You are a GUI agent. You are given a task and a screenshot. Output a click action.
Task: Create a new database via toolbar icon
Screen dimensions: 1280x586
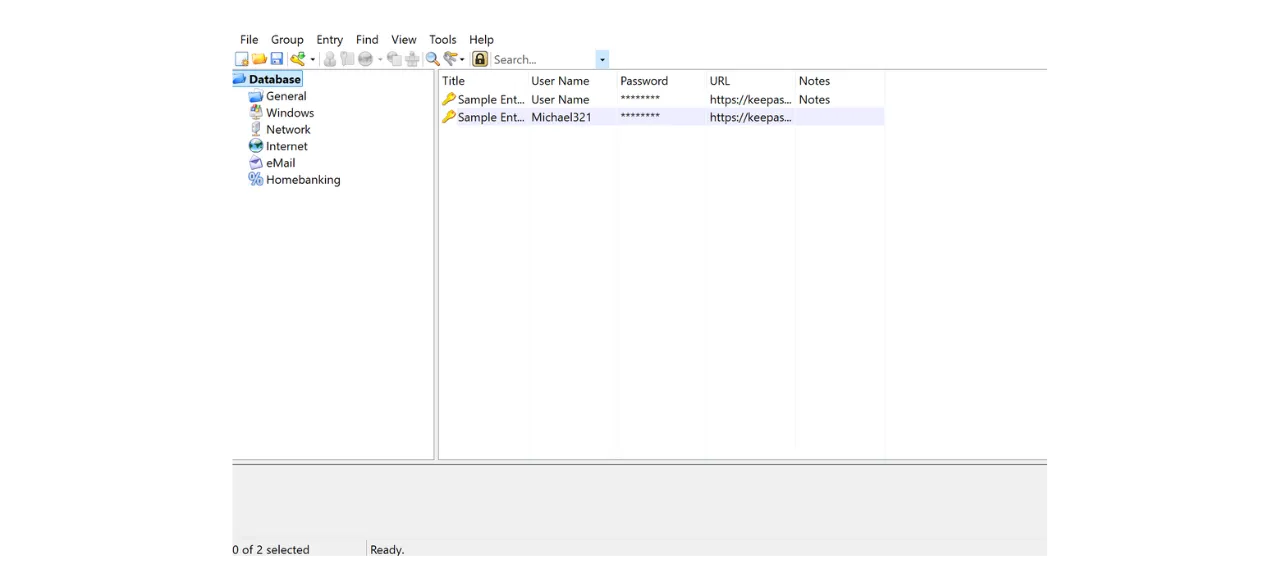pyautogui.click(x=241, y=59)
